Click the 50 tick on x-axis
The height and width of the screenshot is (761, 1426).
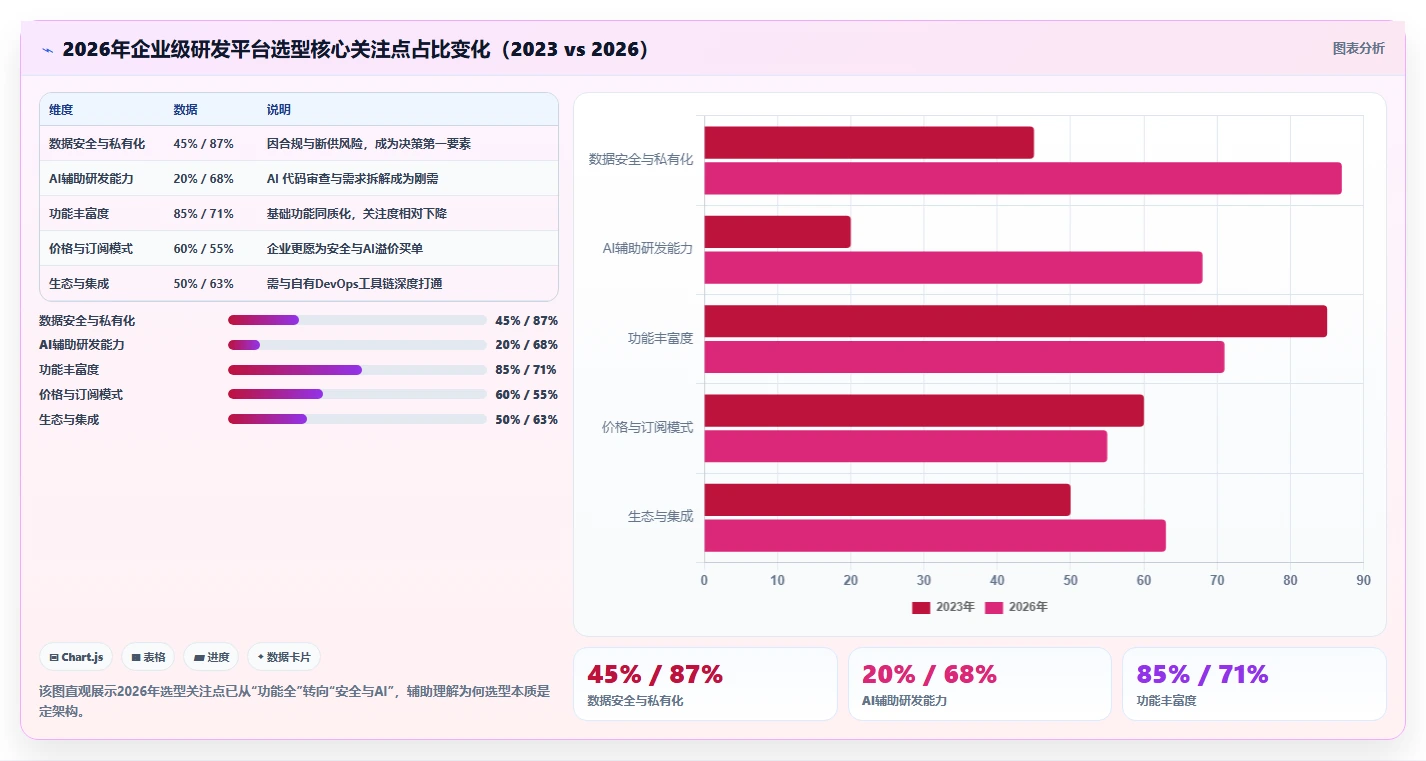point(1070,580)
